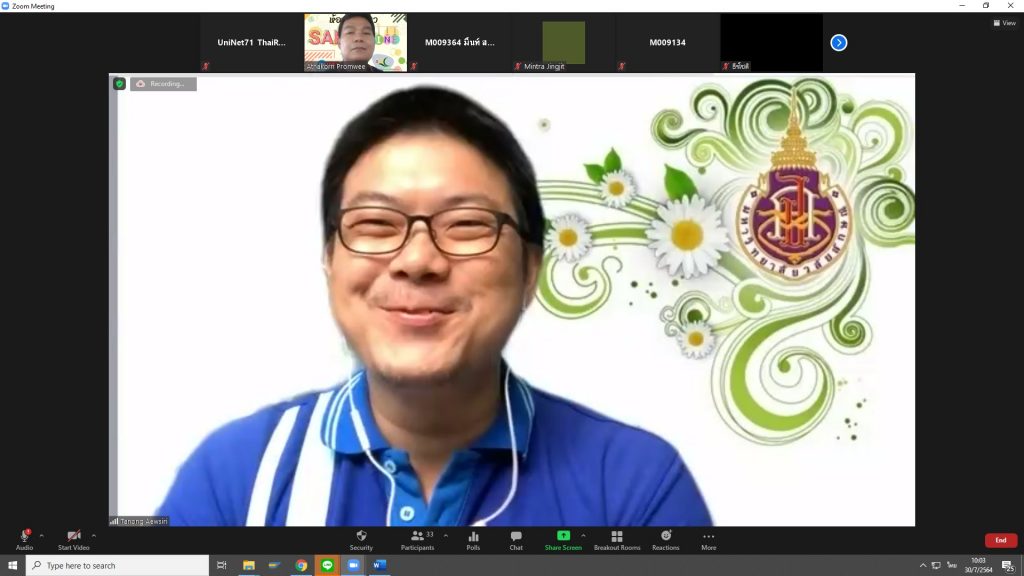Click the red End meeting button

pos(1000,540)
